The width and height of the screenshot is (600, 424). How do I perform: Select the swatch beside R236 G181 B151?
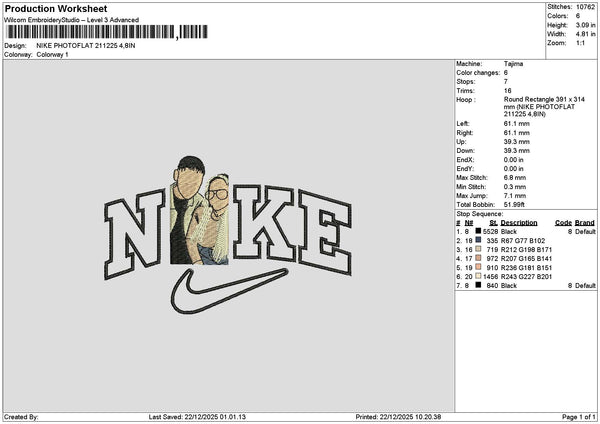point(478,267)
